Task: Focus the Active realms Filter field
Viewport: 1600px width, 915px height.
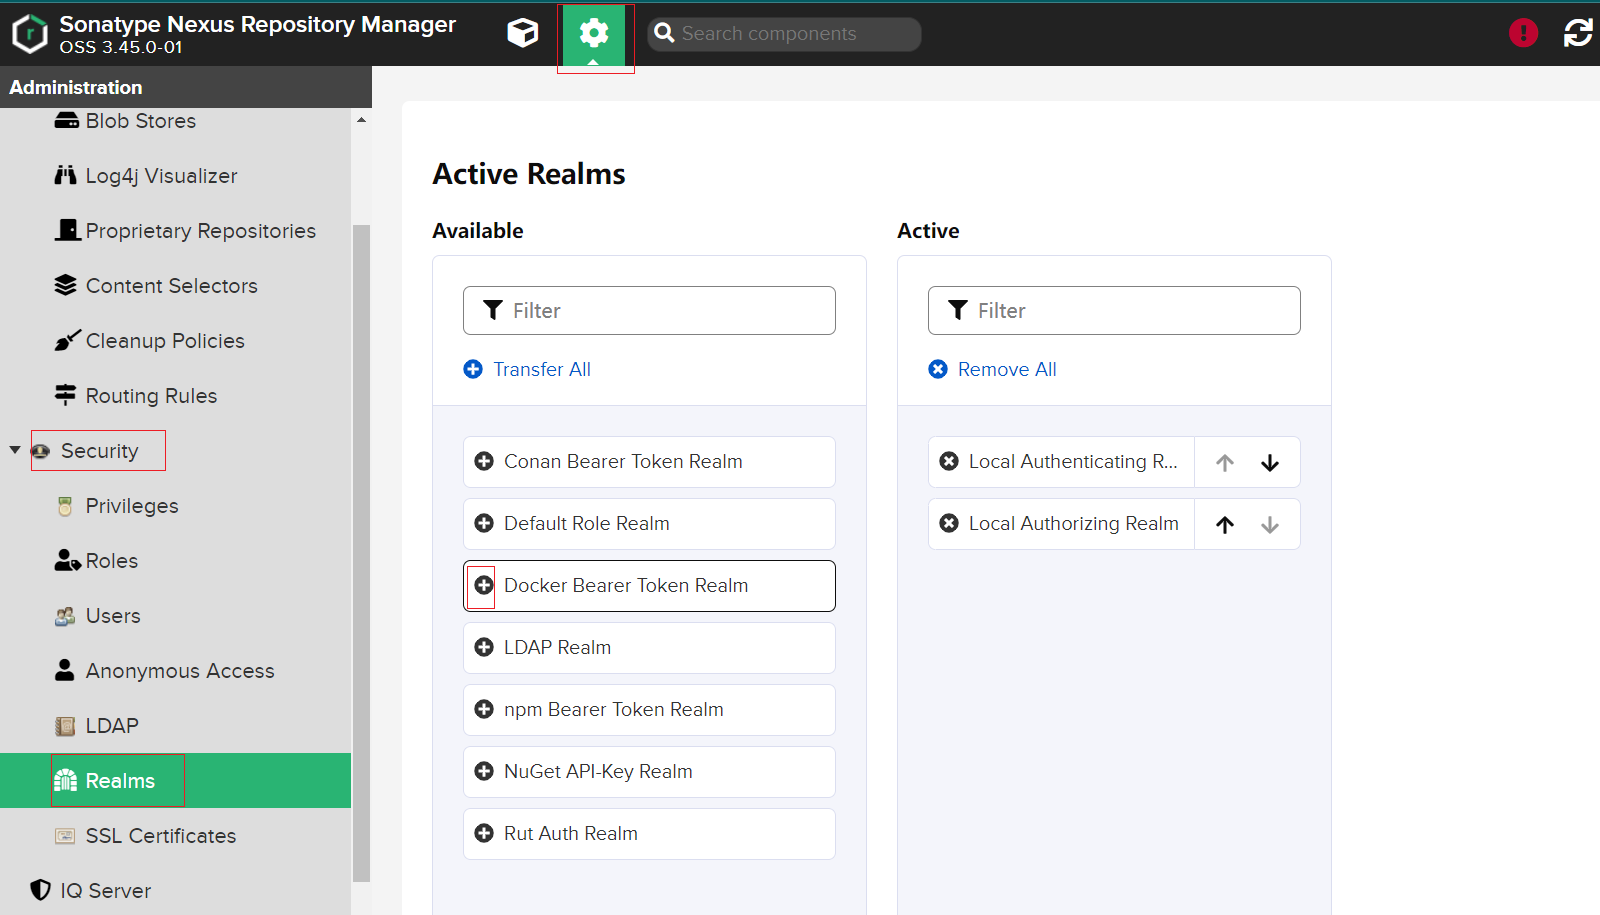Action: 1114,310
